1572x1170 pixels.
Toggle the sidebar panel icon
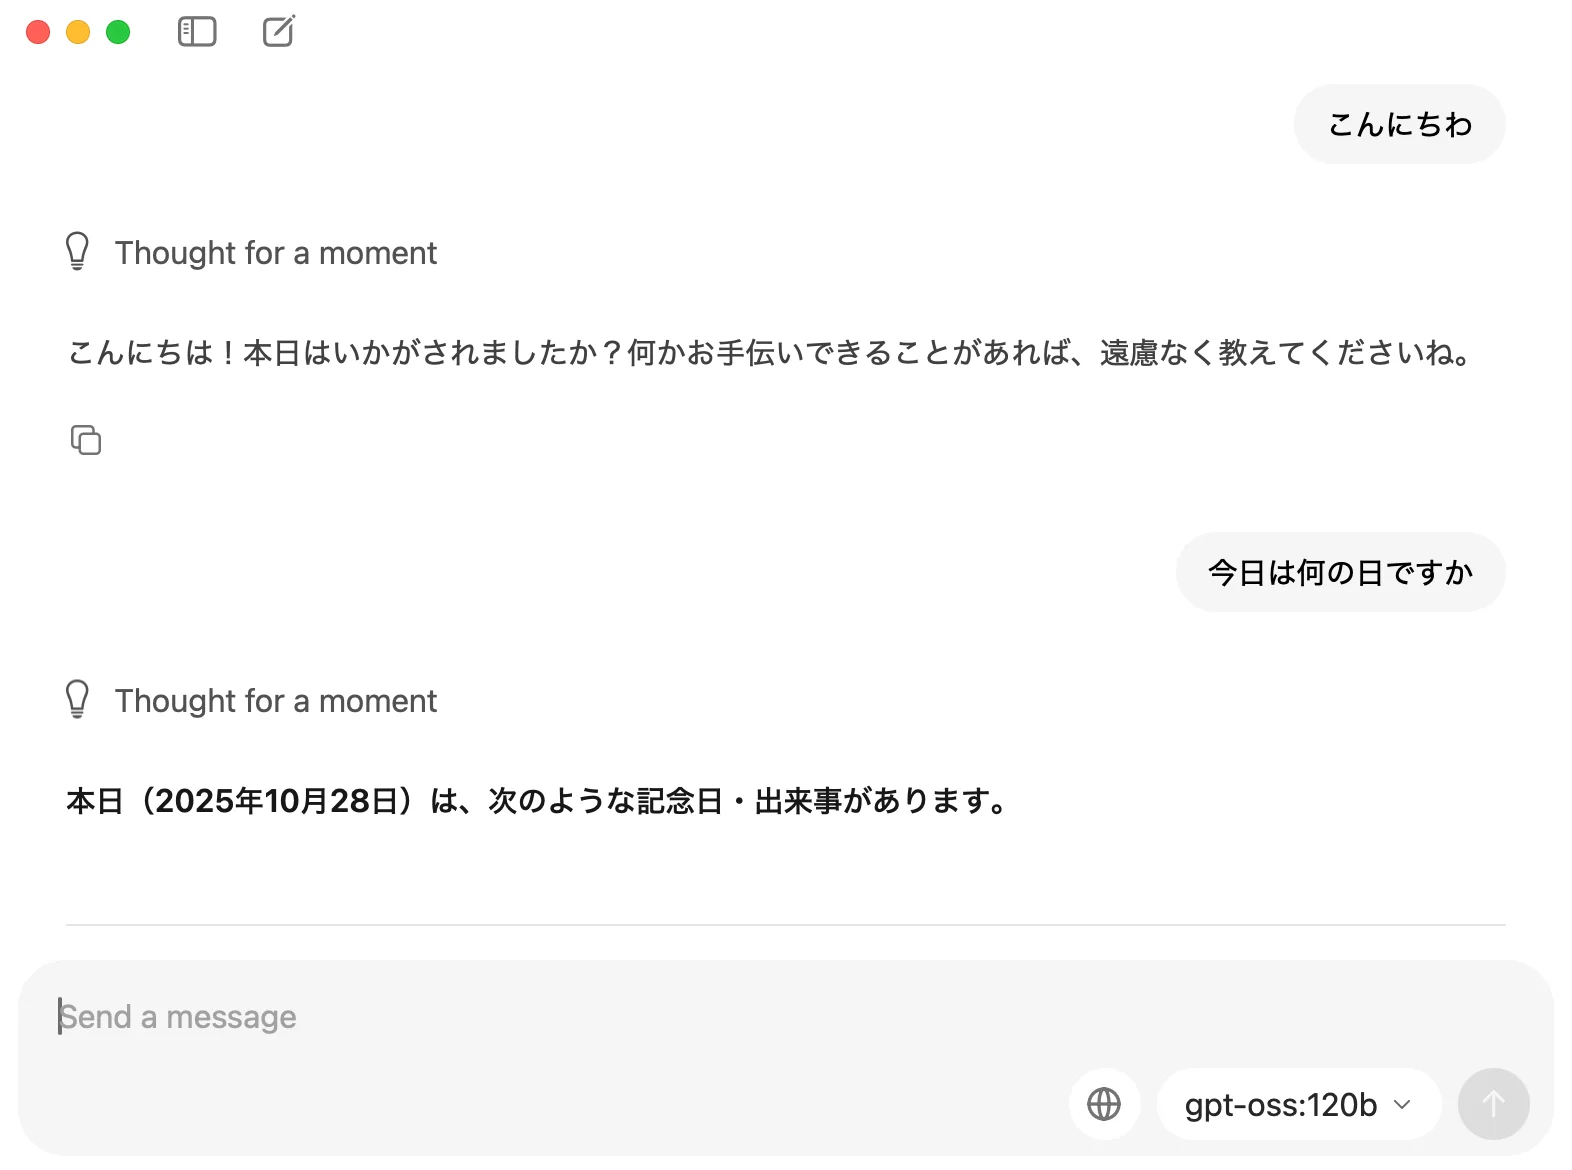[x=197, y=32]
